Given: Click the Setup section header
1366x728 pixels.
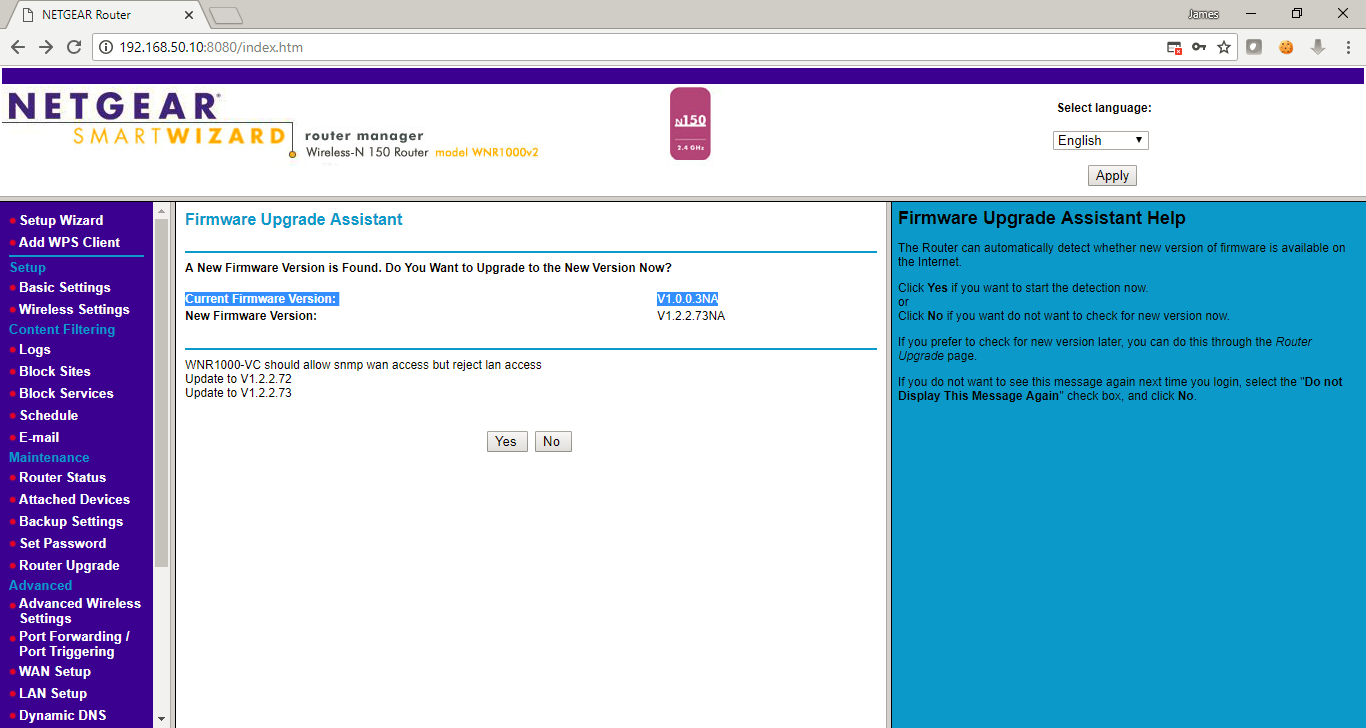Looking at the screenshot, I should (27, 267).
